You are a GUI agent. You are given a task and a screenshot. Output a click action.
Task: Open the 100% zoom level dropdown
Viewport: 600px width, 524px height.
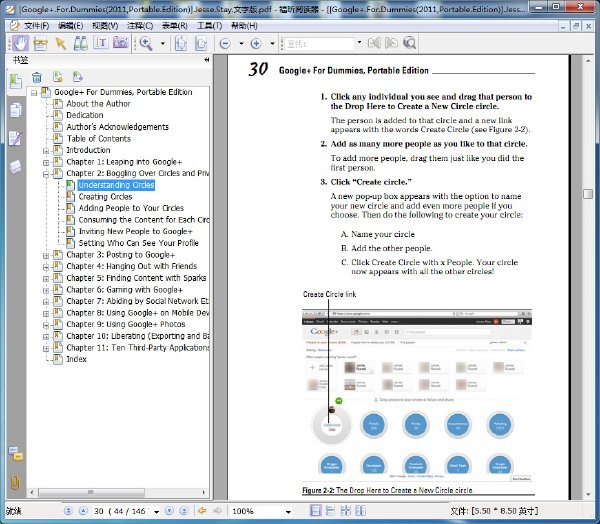288,511
